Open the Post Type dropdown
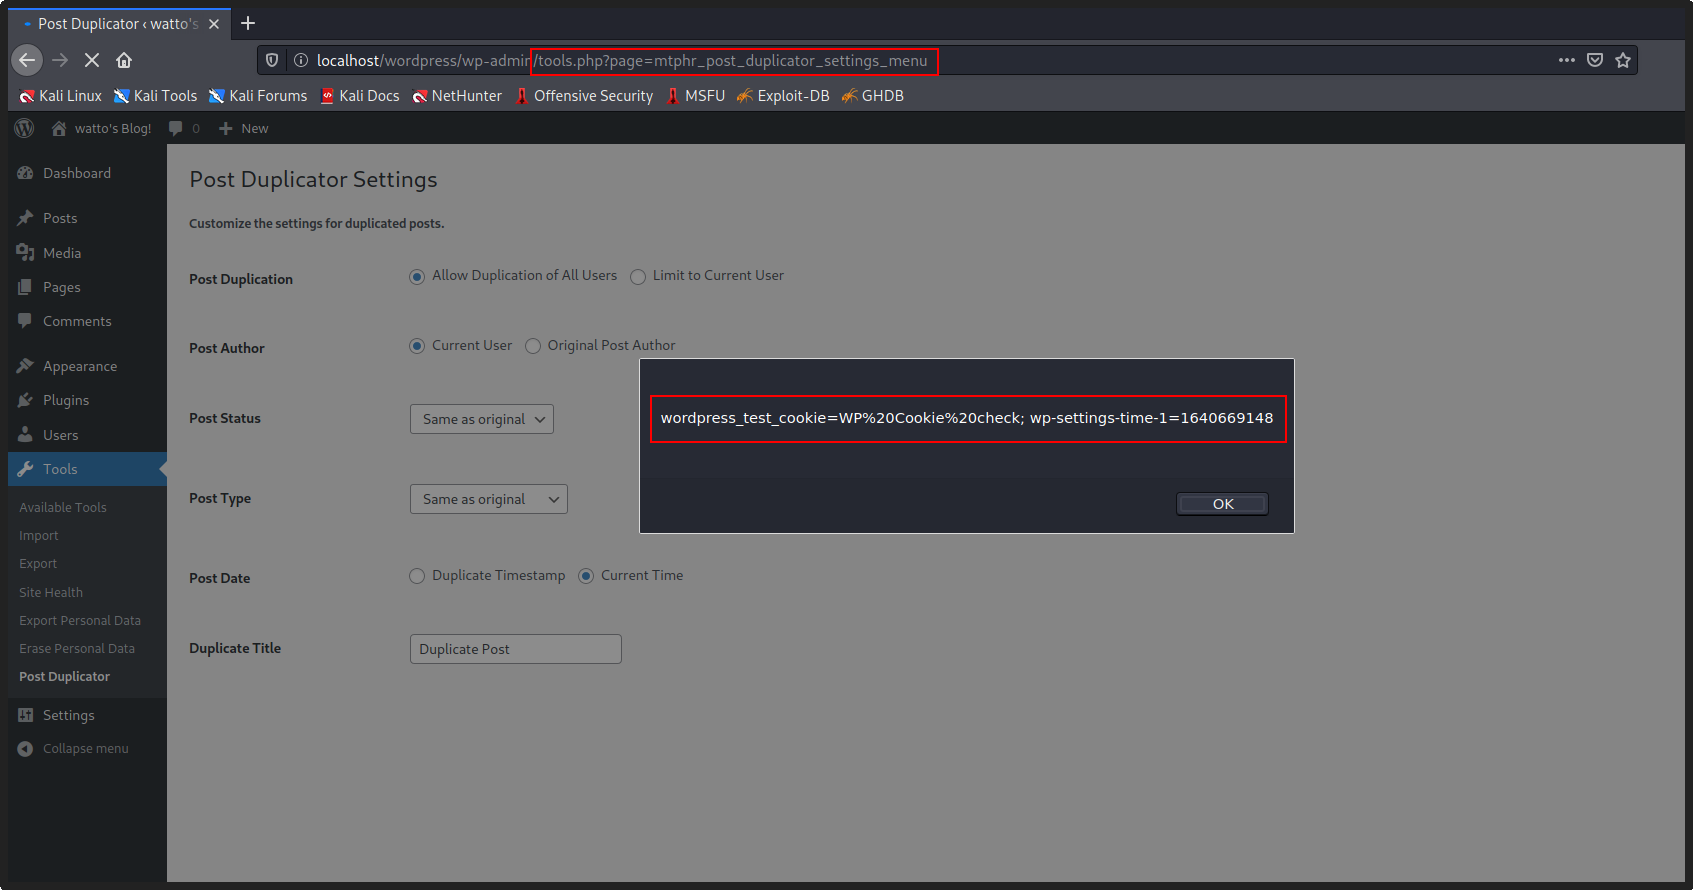Screen dimensions: 1694x890 [x=488, y=499]
